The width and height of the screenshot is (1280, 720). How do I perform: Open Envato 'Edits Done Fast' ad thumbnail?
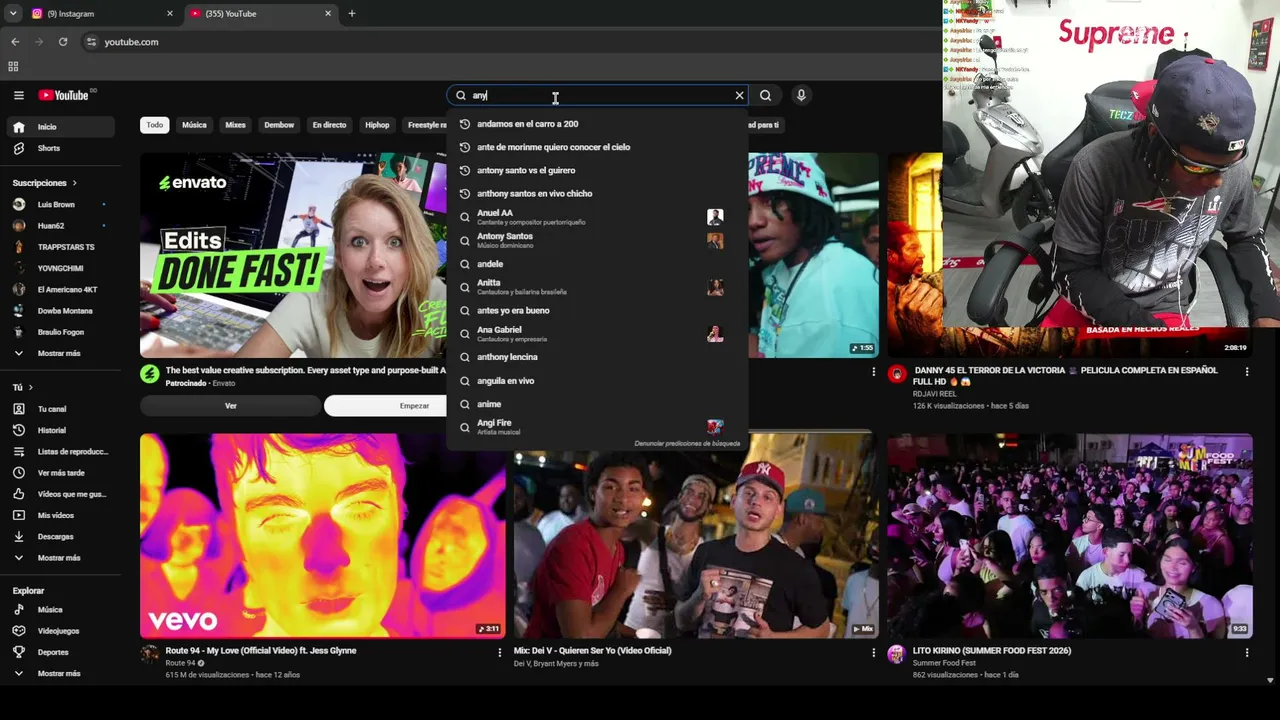click(293, 255)
